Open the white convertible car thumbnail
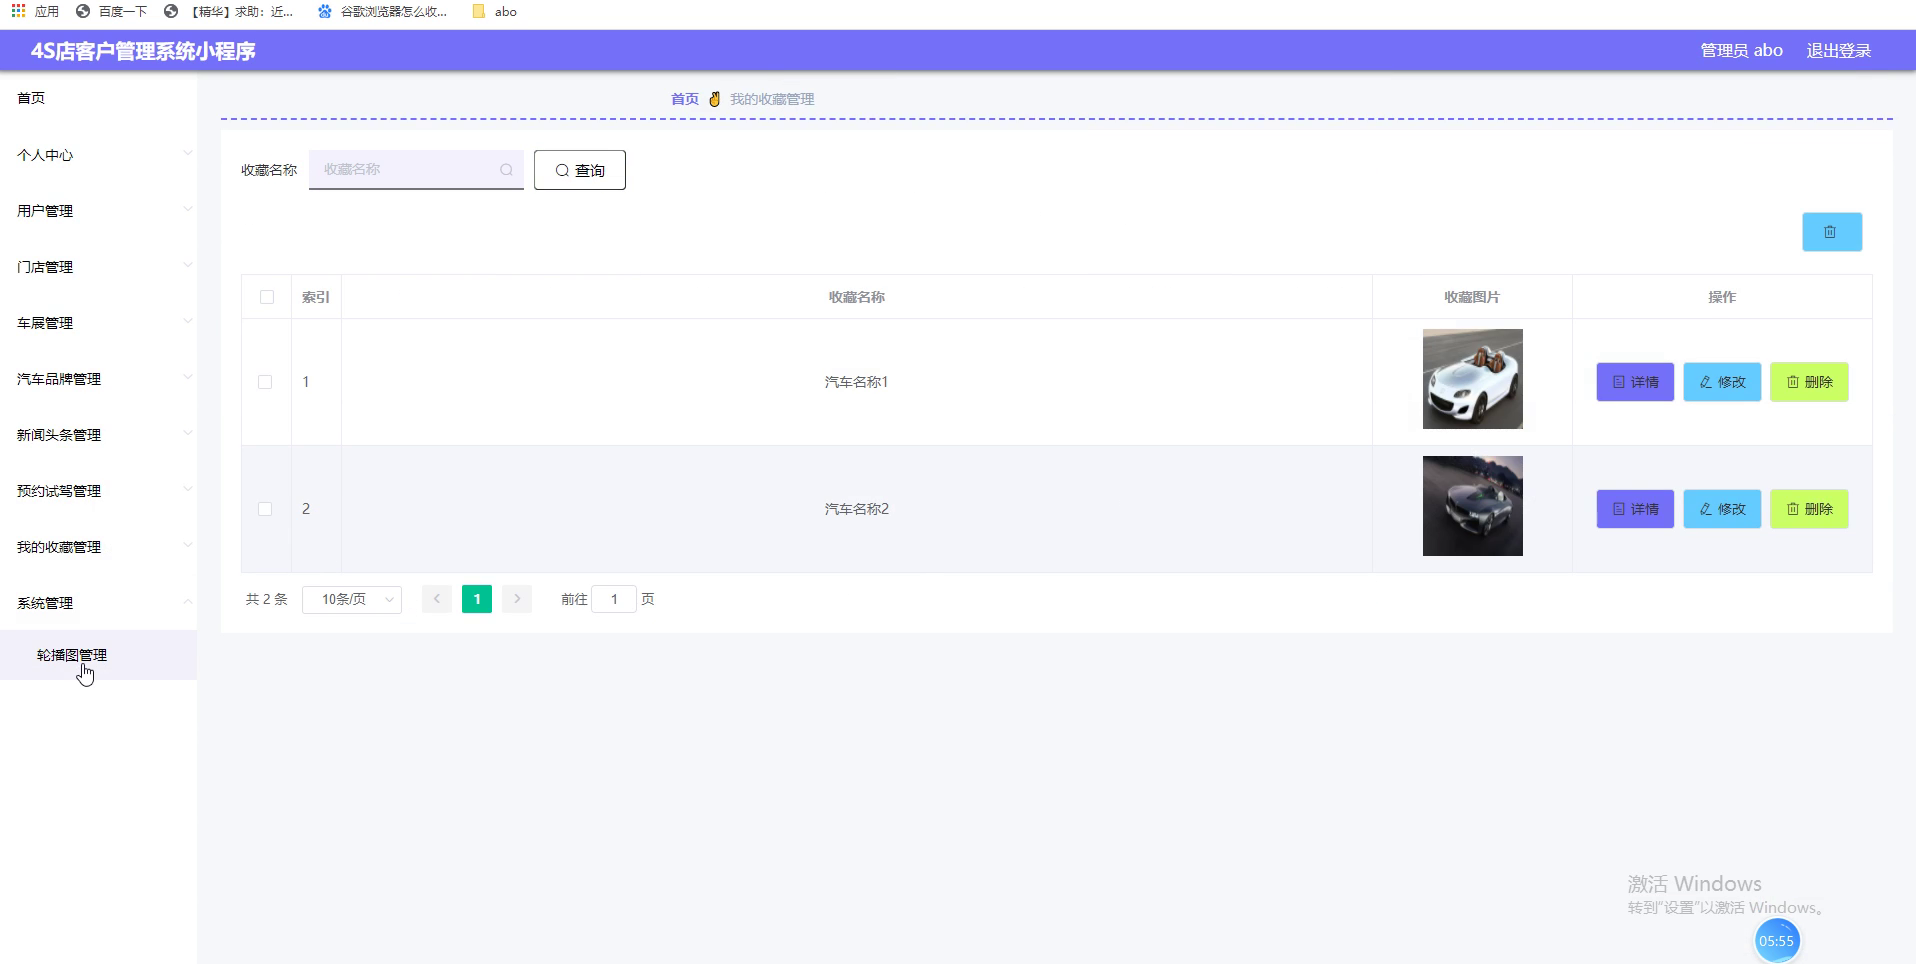 (1472, 379)
